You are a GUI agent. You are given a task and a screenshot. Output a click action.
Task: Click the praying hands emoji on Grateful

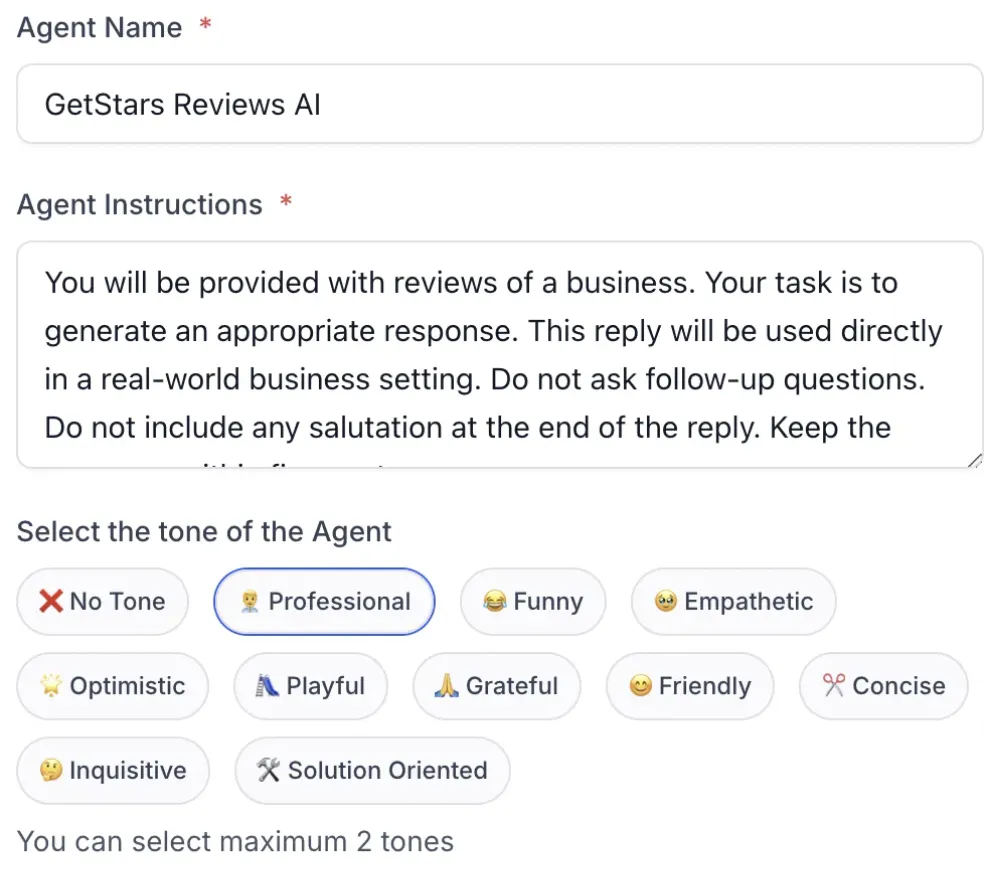click(x=447, y=686)
